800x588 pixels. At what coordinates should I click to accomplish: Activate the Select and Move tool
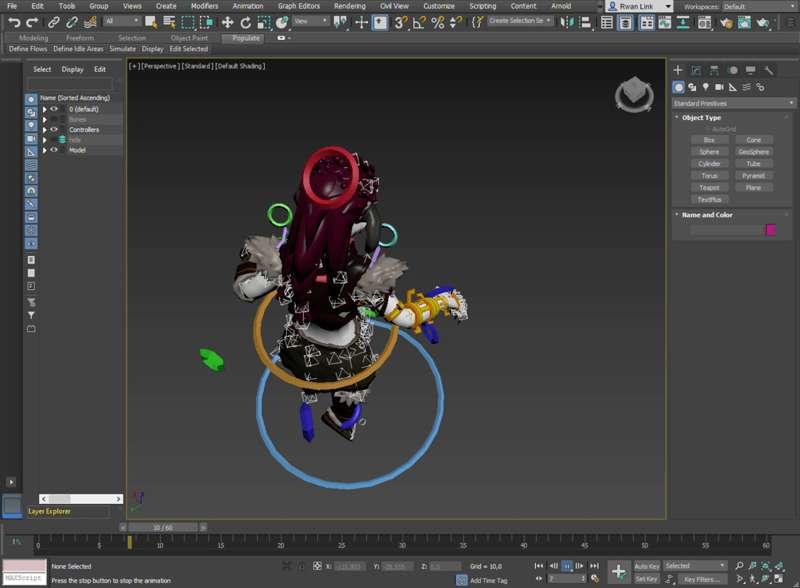tap(228, 22)
